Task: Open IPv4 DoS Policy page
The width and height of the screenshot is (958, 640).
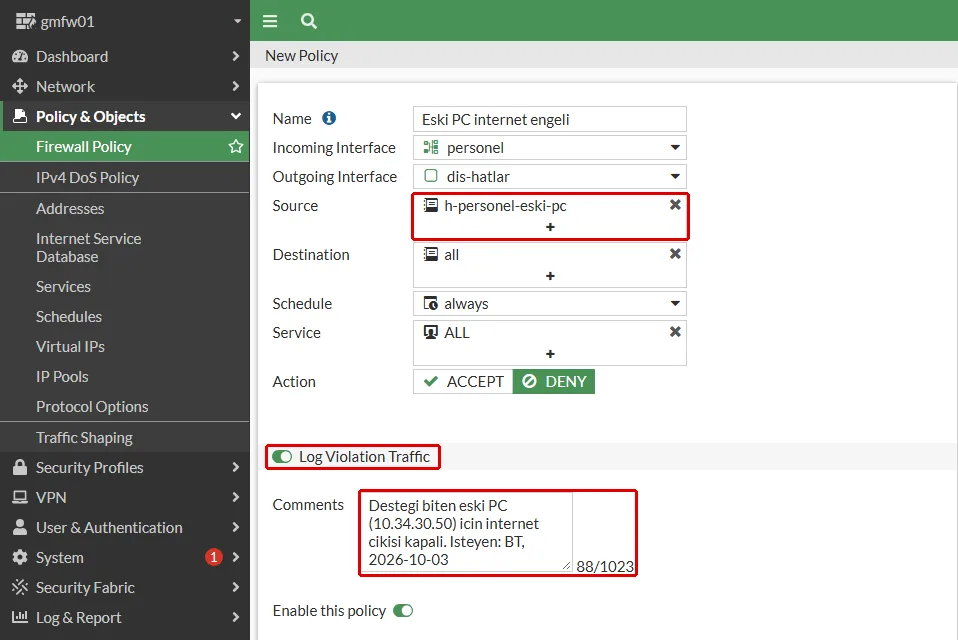Action: tap(125, 178)
